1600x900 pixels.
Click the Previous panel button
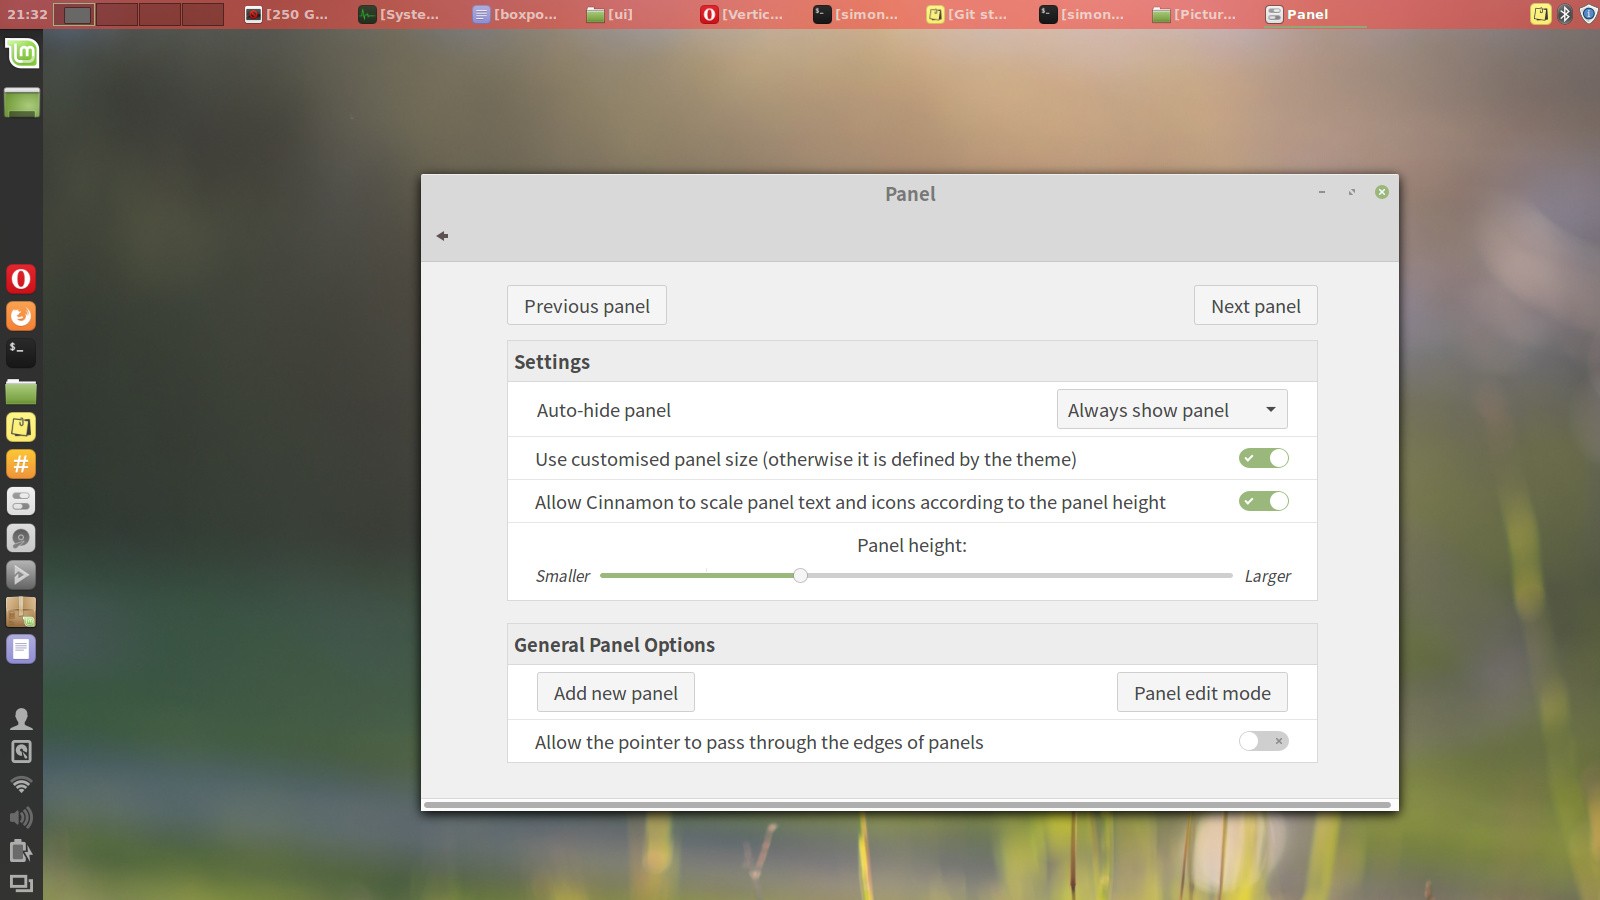(587, 306)
